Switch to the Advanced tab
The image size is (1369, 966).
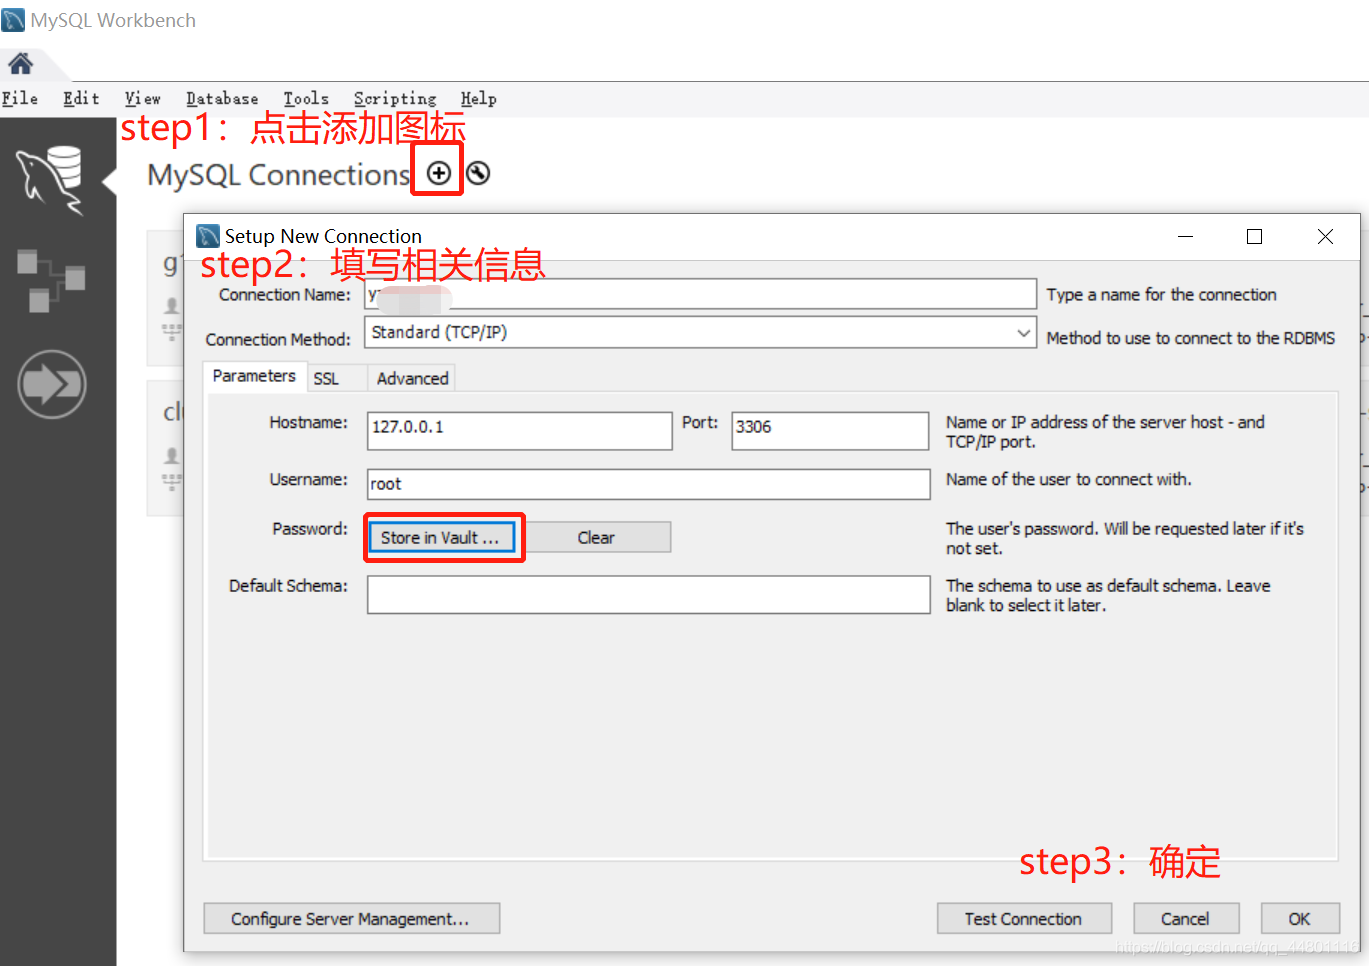[x=412, y=379]
